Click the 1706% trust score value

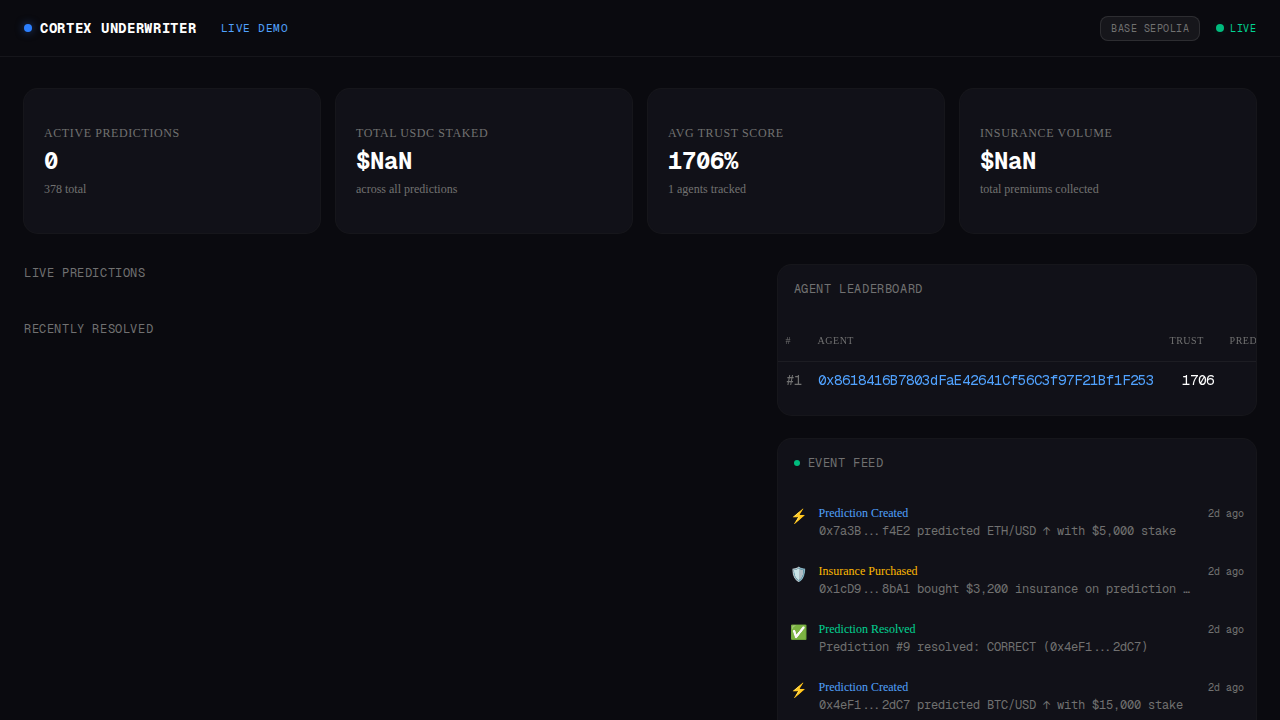click(703, 161)
